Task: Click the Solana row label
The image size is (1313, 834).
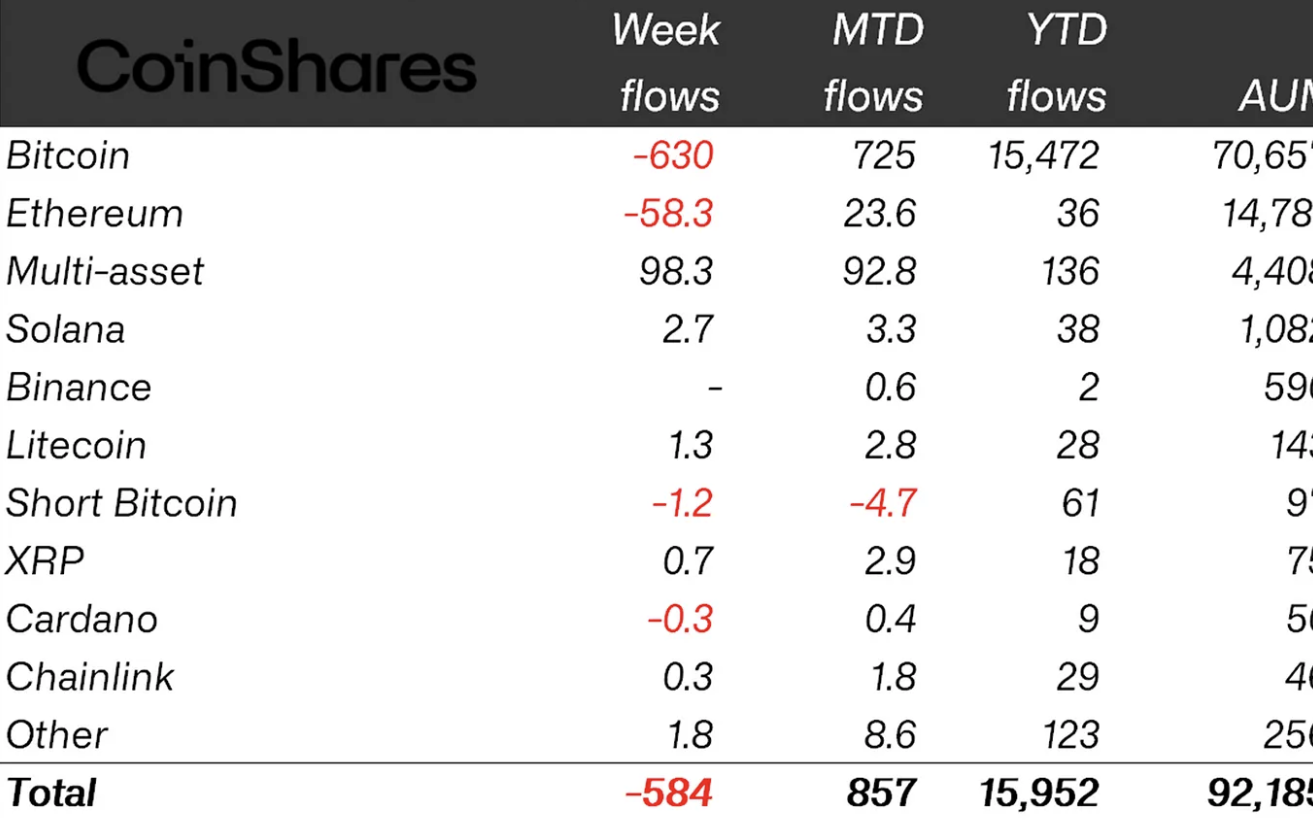Action: tap(66, 330)
